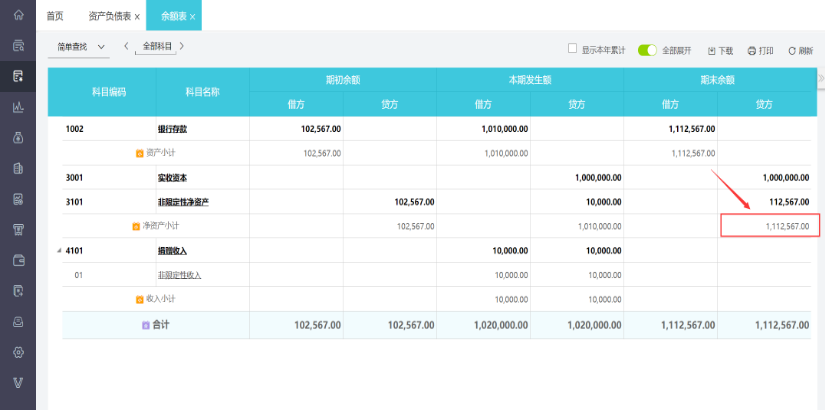825x410 pixels.
Task: Click the 科目名称 column header
Action: coord(203,92)
